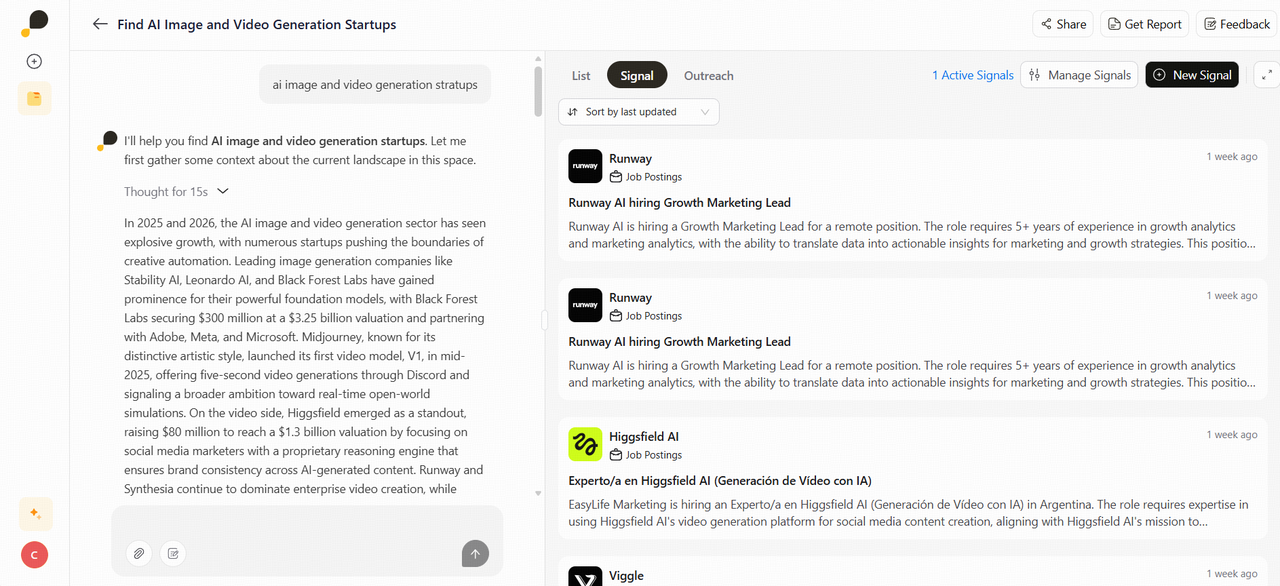The image size is (1280, 586).
Task: Click the expand panel icon at top right
Action: tap(1267, 75)
